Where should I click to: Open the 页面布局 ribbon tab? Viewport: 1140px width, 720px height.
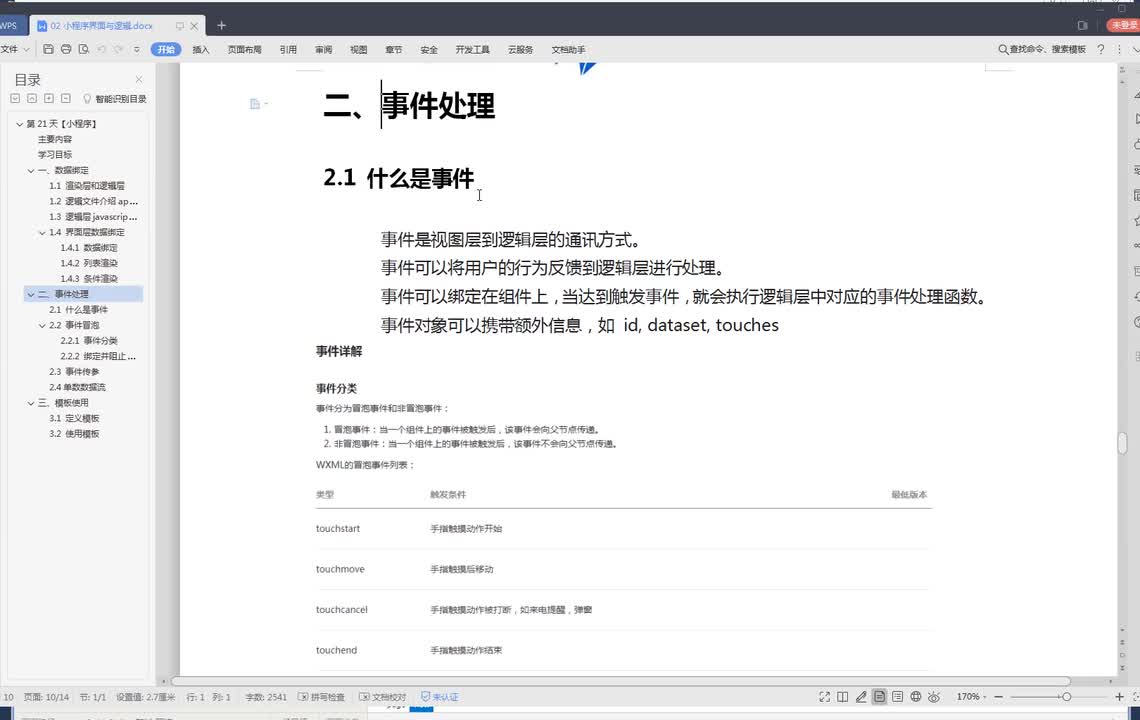[244, 49]
